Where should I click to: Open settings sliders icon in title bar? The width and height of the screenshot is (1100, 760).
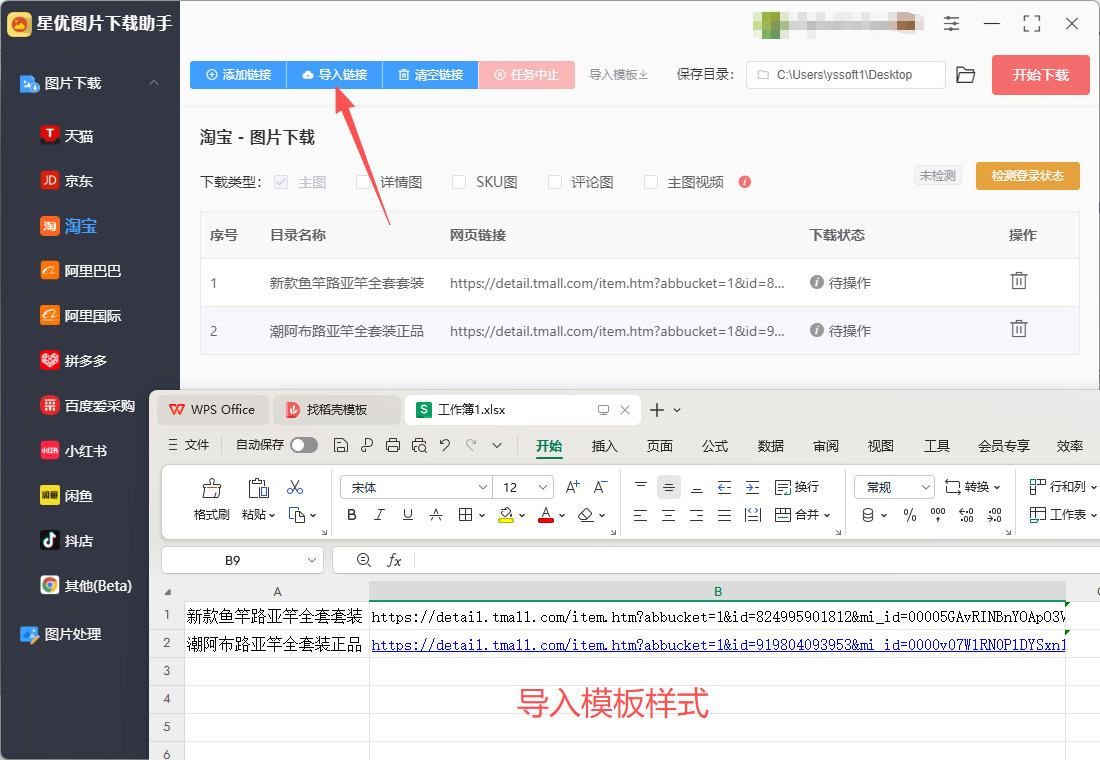point(951,24)
